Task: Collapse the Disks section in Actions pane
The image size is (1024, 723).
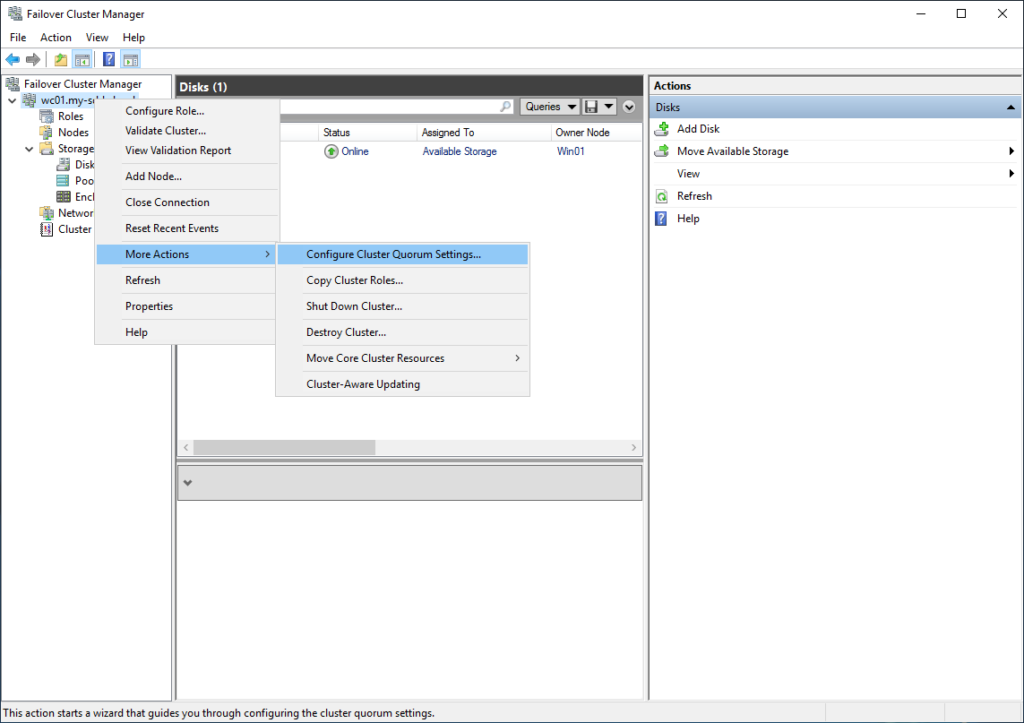Action: tap(1011, 107)
